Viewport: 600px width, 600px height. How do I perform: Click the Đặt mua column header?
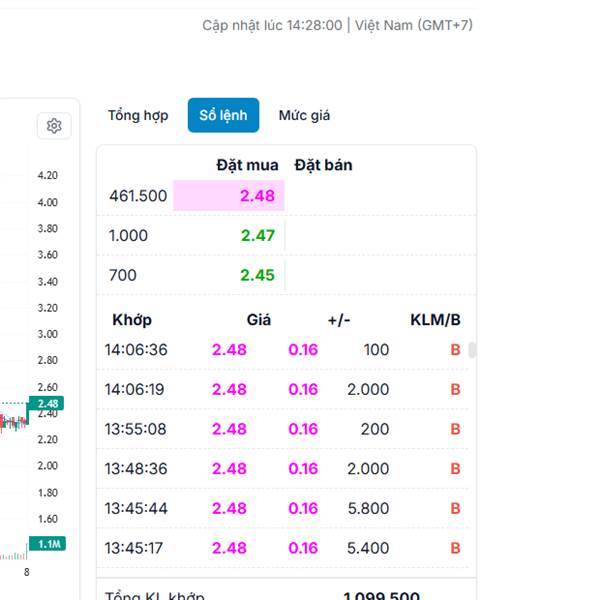[x=247, y=165]
